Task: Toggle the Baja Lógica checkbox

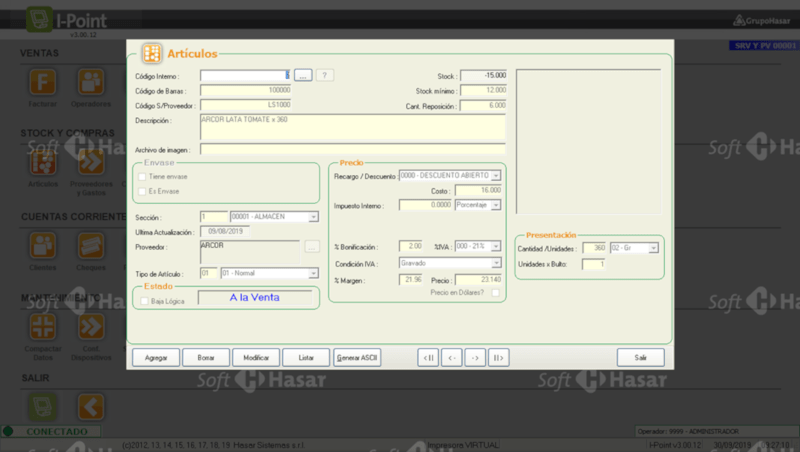Action: click(144, 300)
